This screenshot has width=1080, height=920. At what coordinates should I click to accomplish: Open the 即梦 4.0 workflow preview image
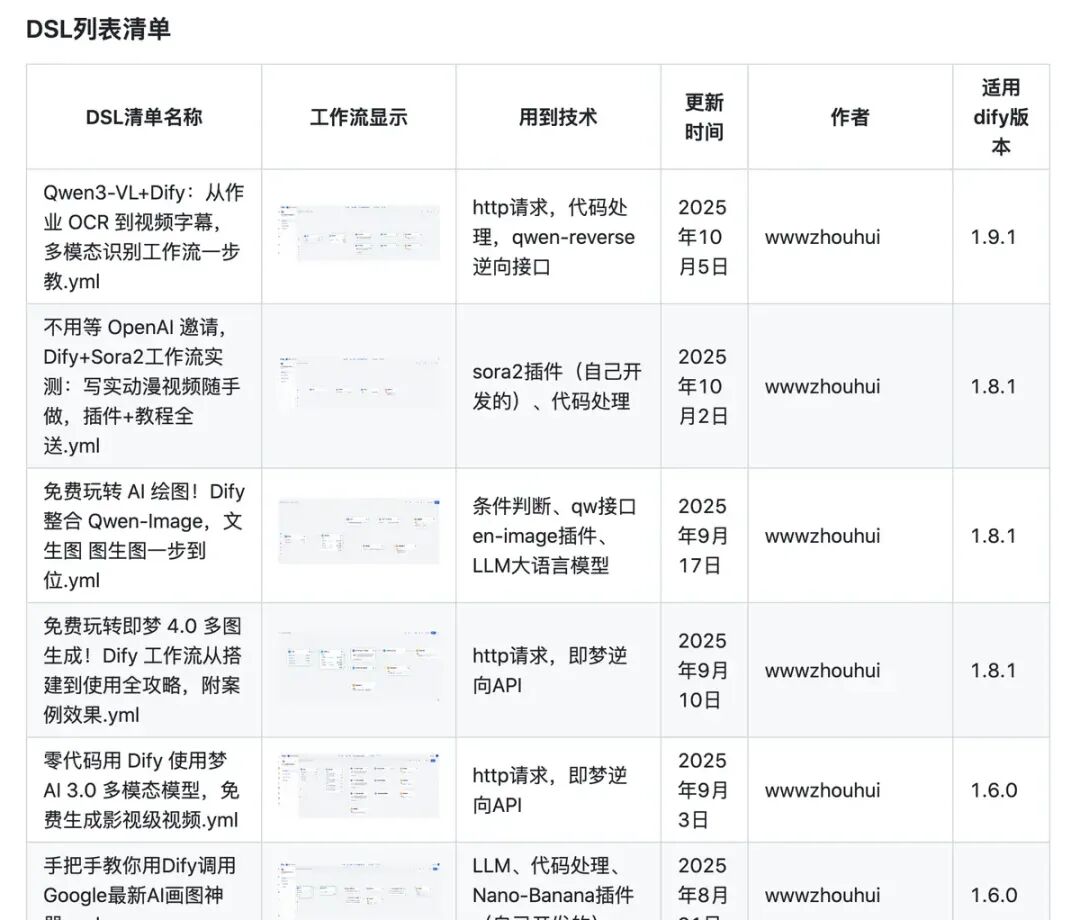click(358, 662)
